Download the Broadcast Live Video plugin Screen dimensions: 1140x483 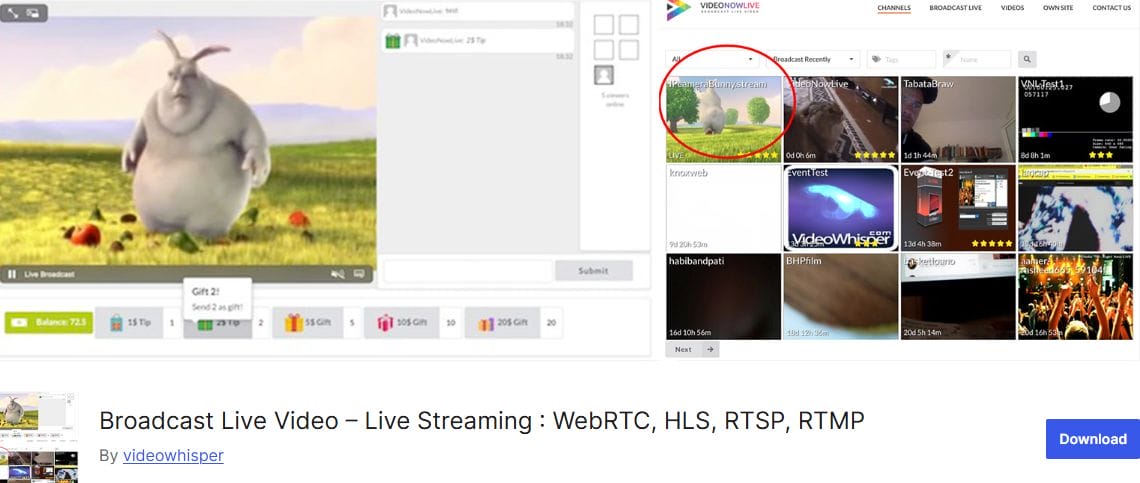pyautogui.click(x=1093, y=439)
